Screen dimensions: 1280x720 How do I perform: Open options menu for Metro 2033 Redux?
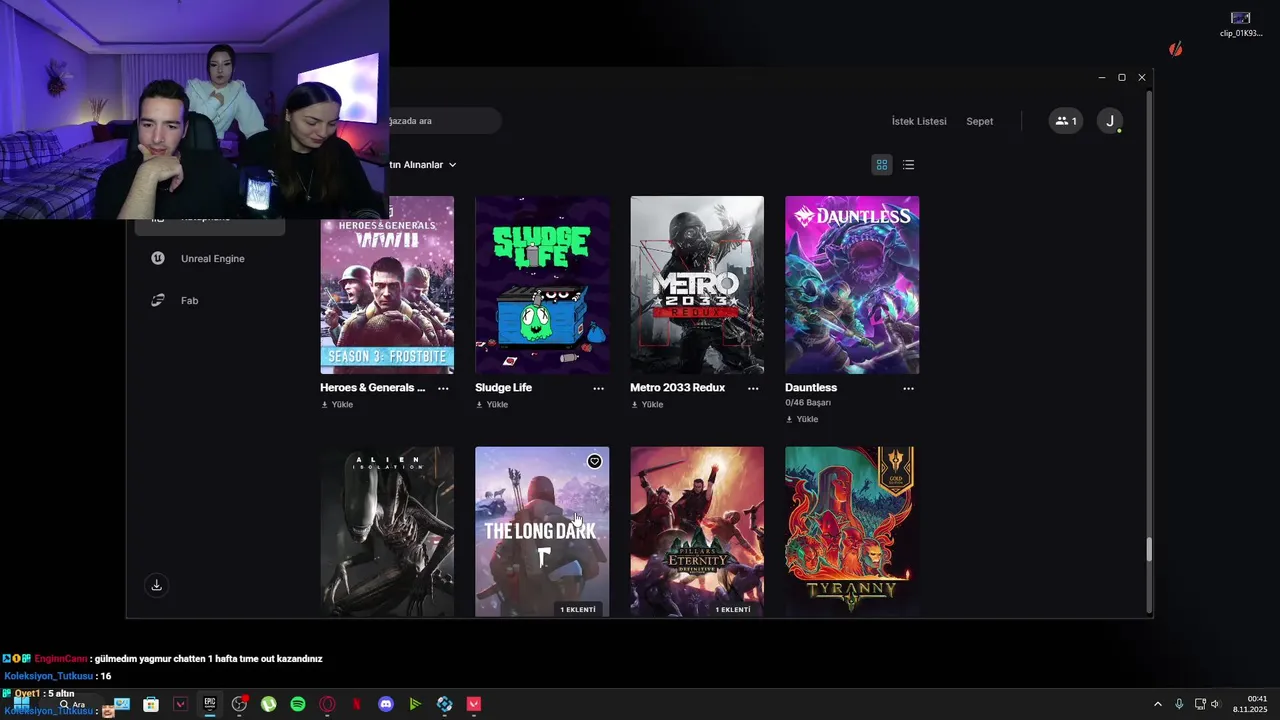[753, 388]
